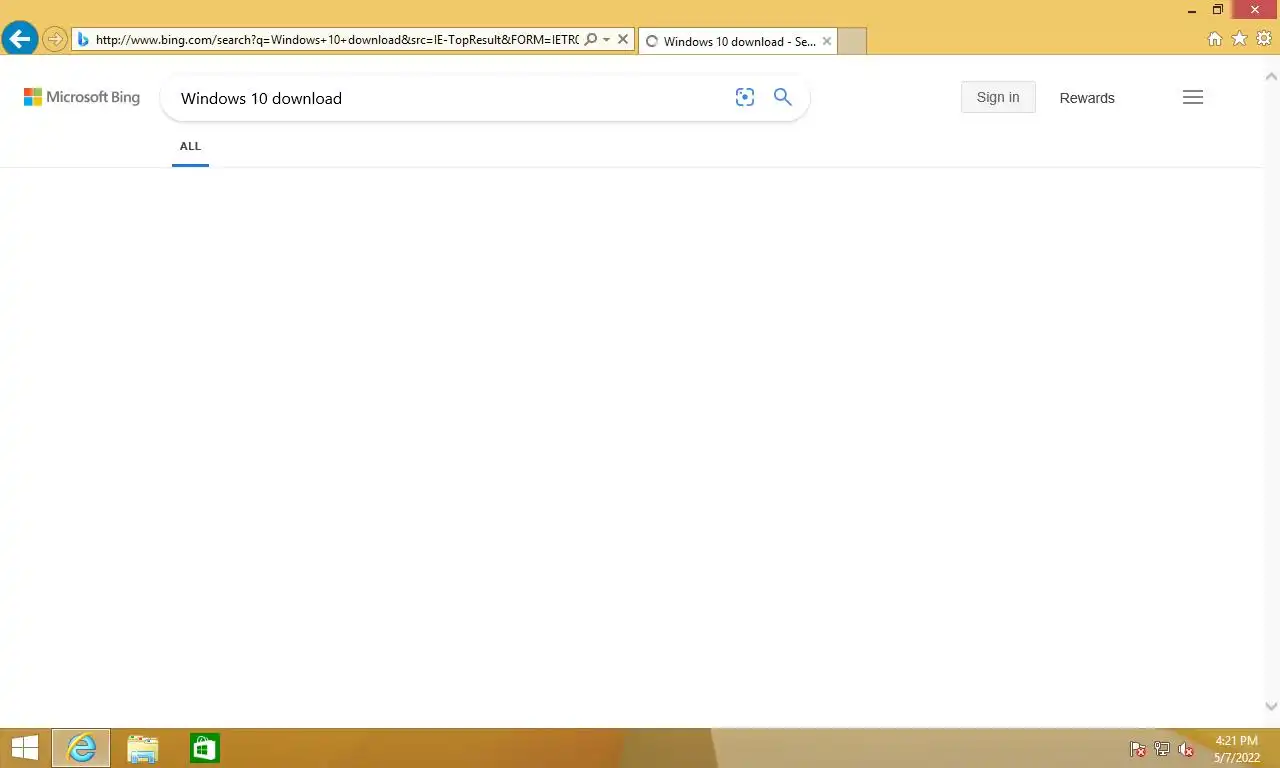Click the Bing favicon in the address bar

[84, 40]
